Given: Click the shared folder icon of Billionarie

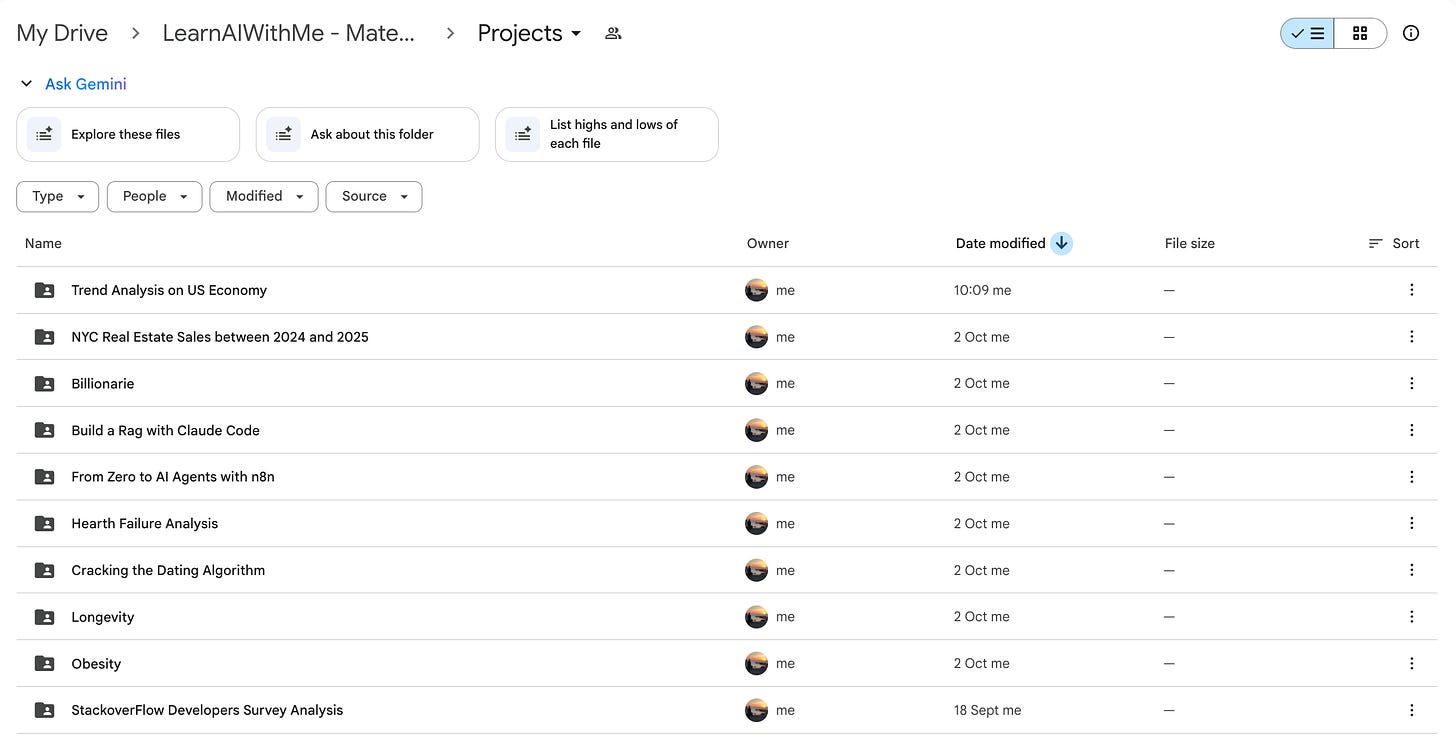Looking at the screenshot, I should pyautogui.click(x=45, y=383).
